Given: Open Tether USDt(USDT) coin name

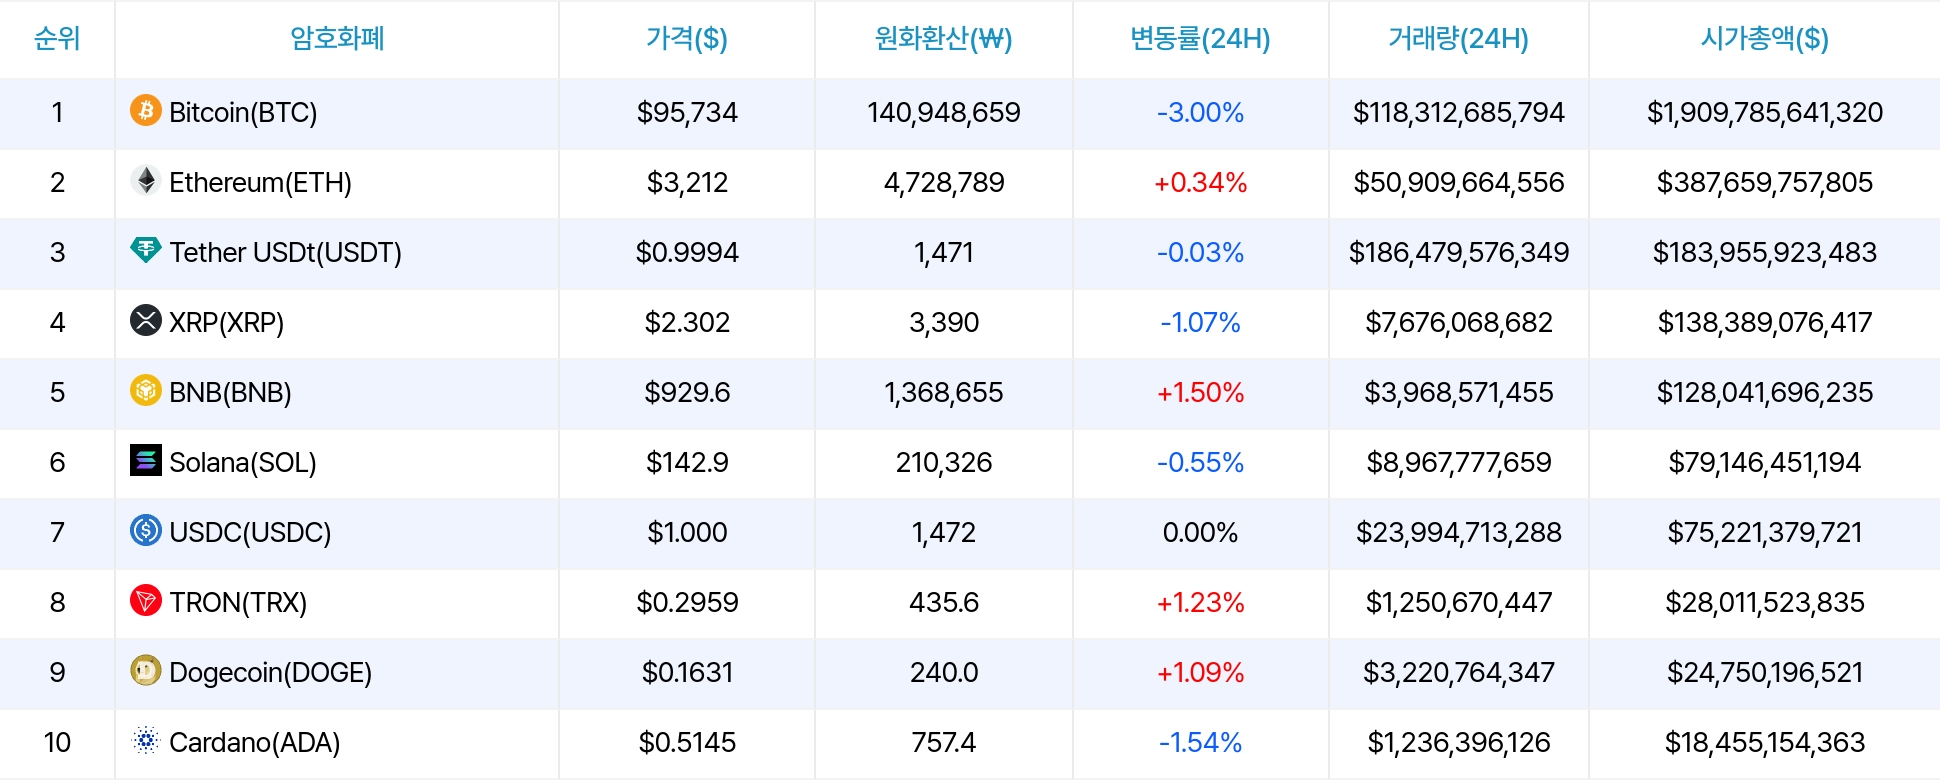Looking at the screenshot, I should point(285,252).
